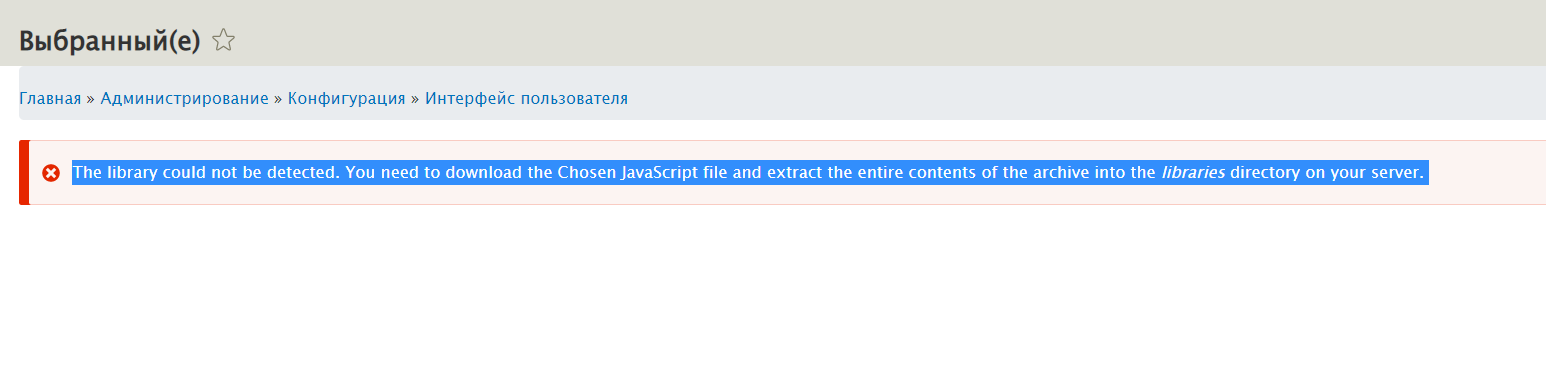Click the separator after Главная
The width and height of the screenshot is (1546, 373).
pos(91,98)
